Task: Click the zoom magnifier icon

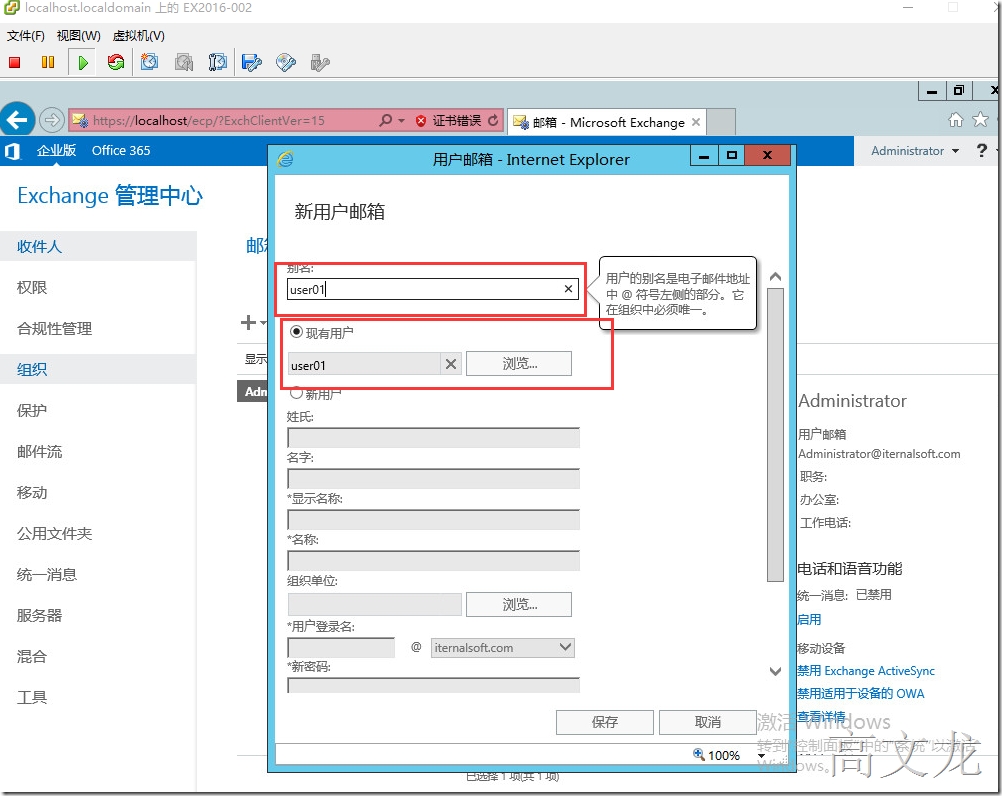Action: (699, 754)
